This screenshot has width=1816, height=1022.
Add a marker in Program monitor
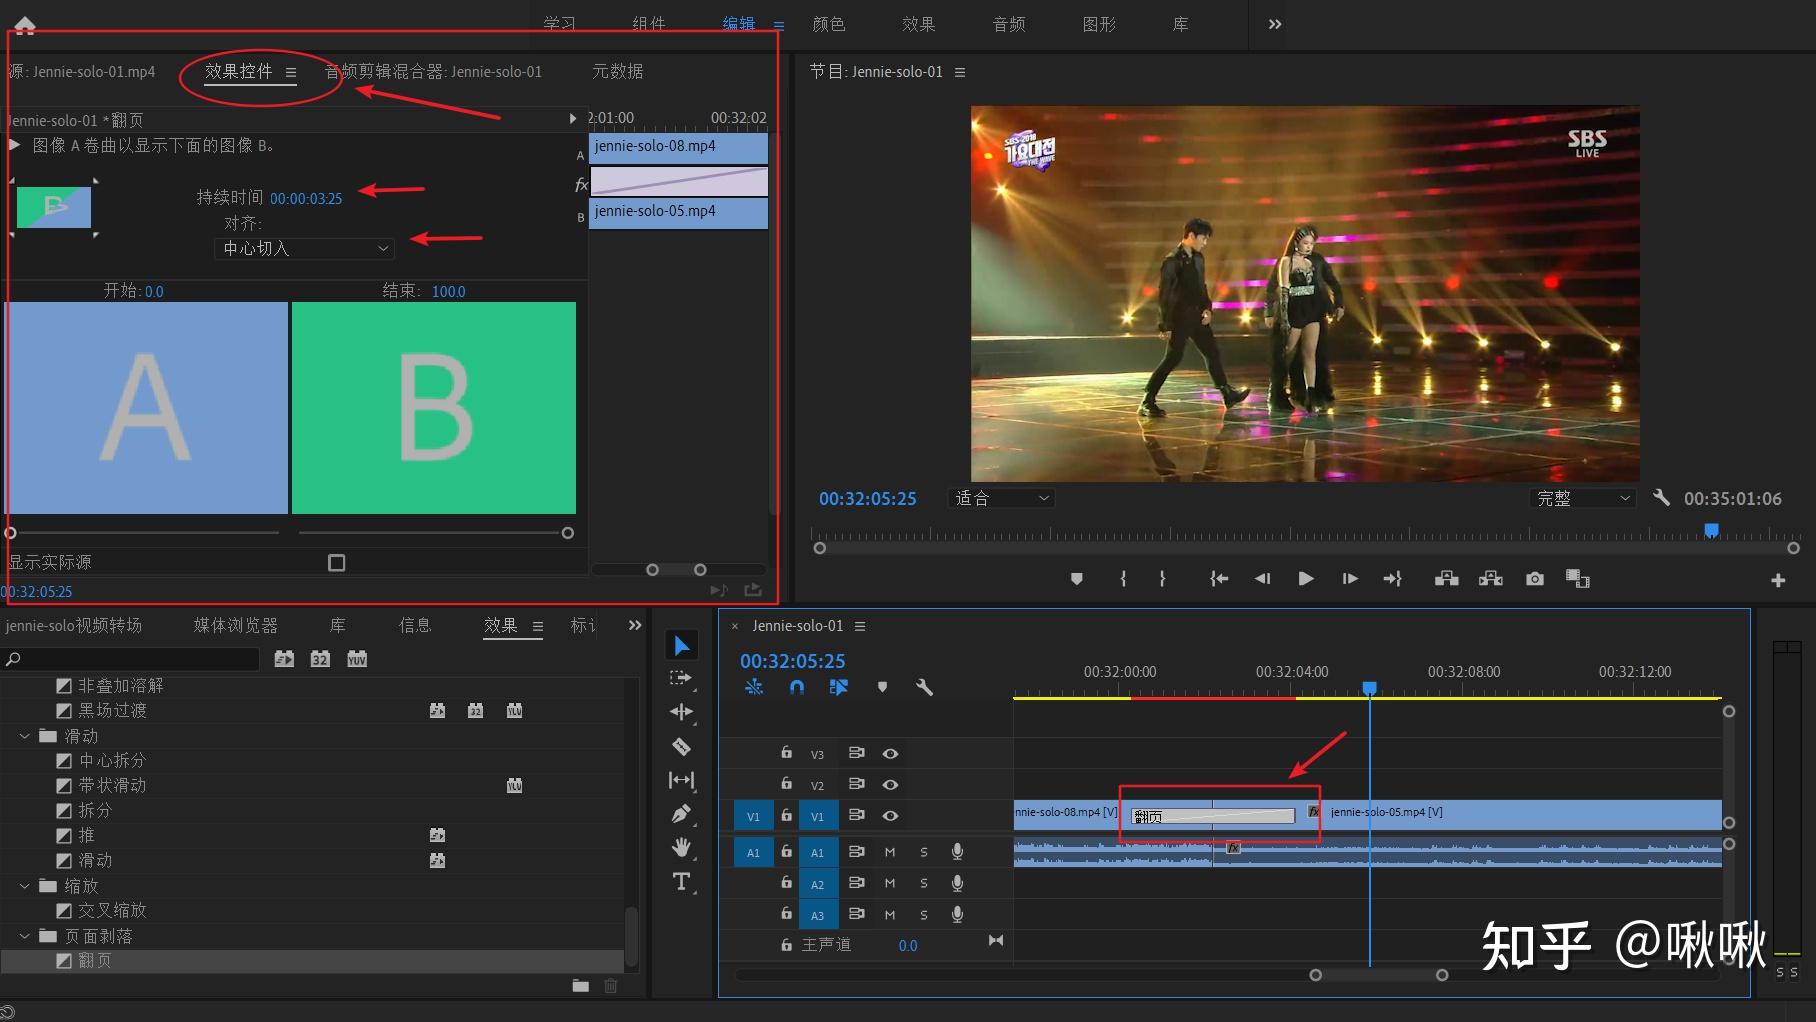tap(1076, 579)
